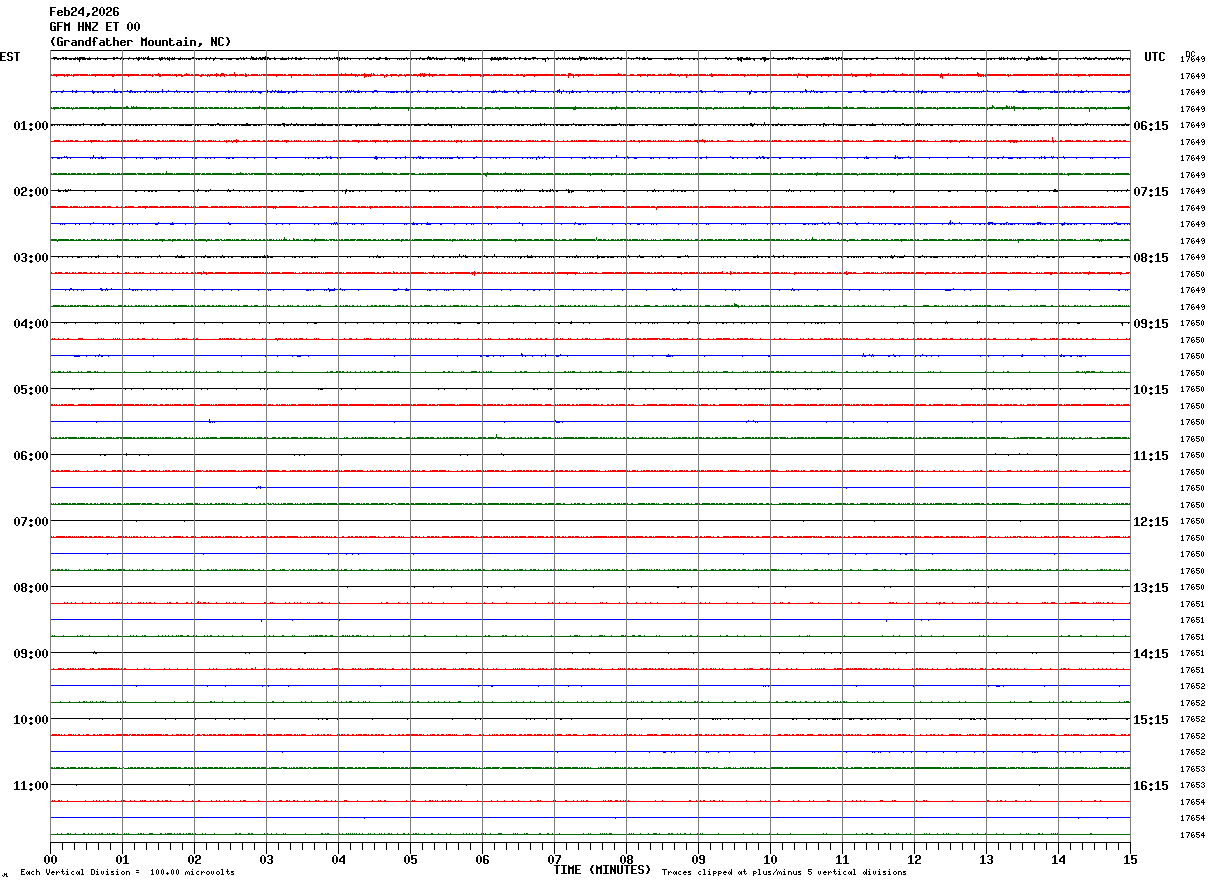The width and height of the screenshot is (1210, 886).
Task: Click the 16:15 UTC time label
Action: [1151, 785]
